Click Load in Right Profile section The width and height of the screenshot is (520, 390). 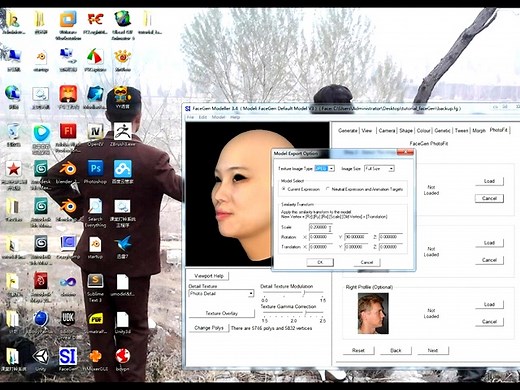click(x=489, y=304)
